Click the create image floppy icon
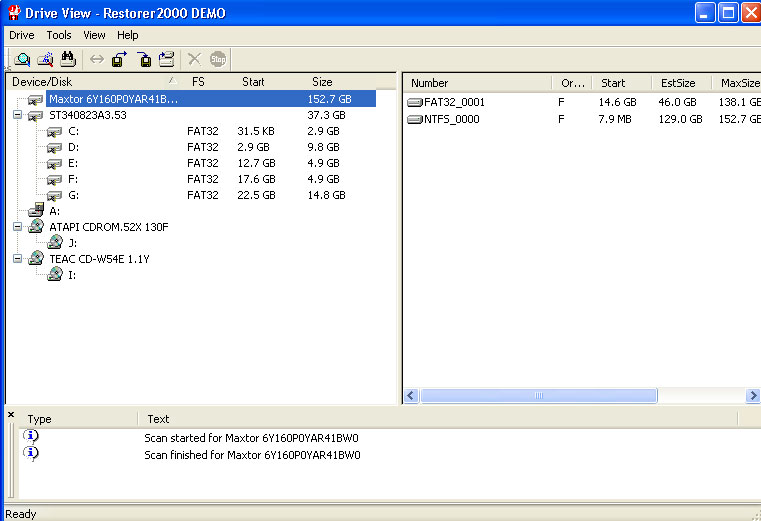Image resolution: width=761 pixels, height=521 pixels. (119, 59)
